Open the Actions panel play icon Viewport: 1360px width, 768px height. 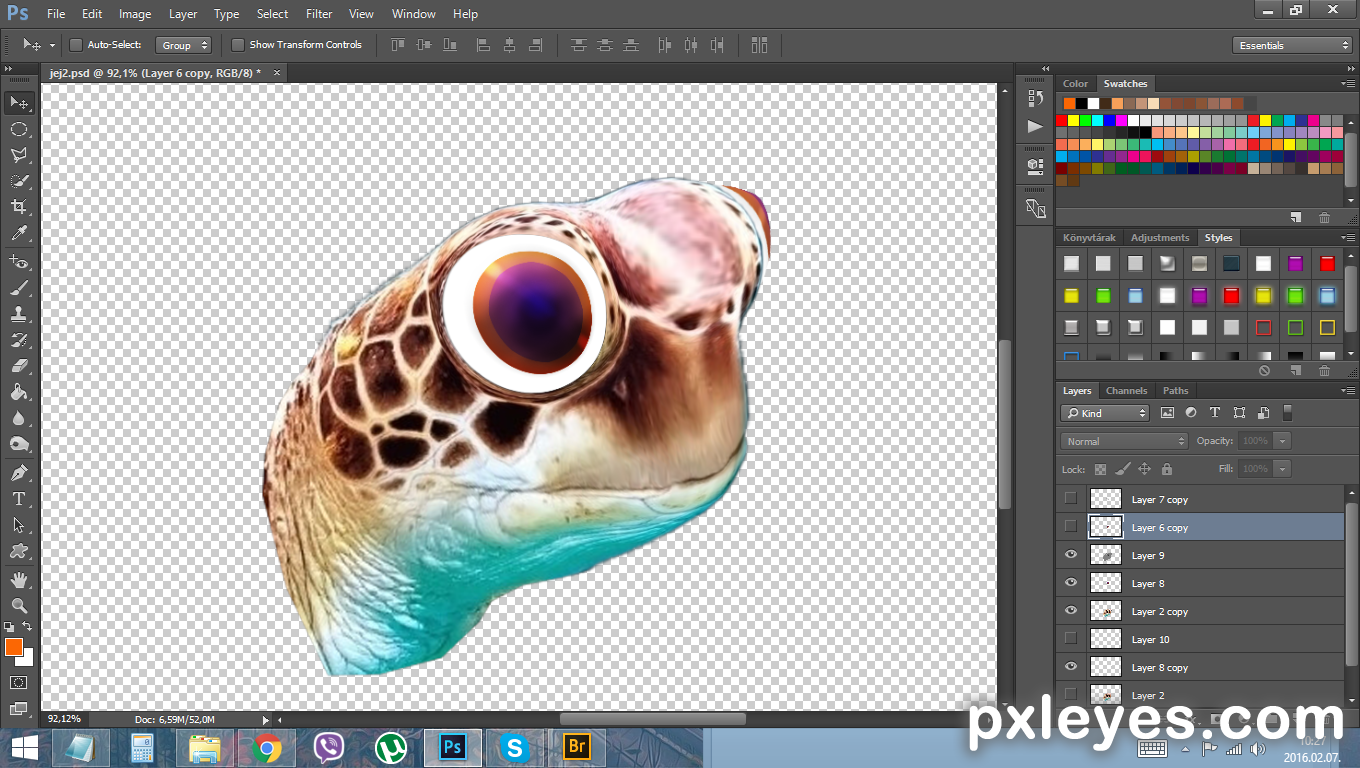pos(1035,126)
